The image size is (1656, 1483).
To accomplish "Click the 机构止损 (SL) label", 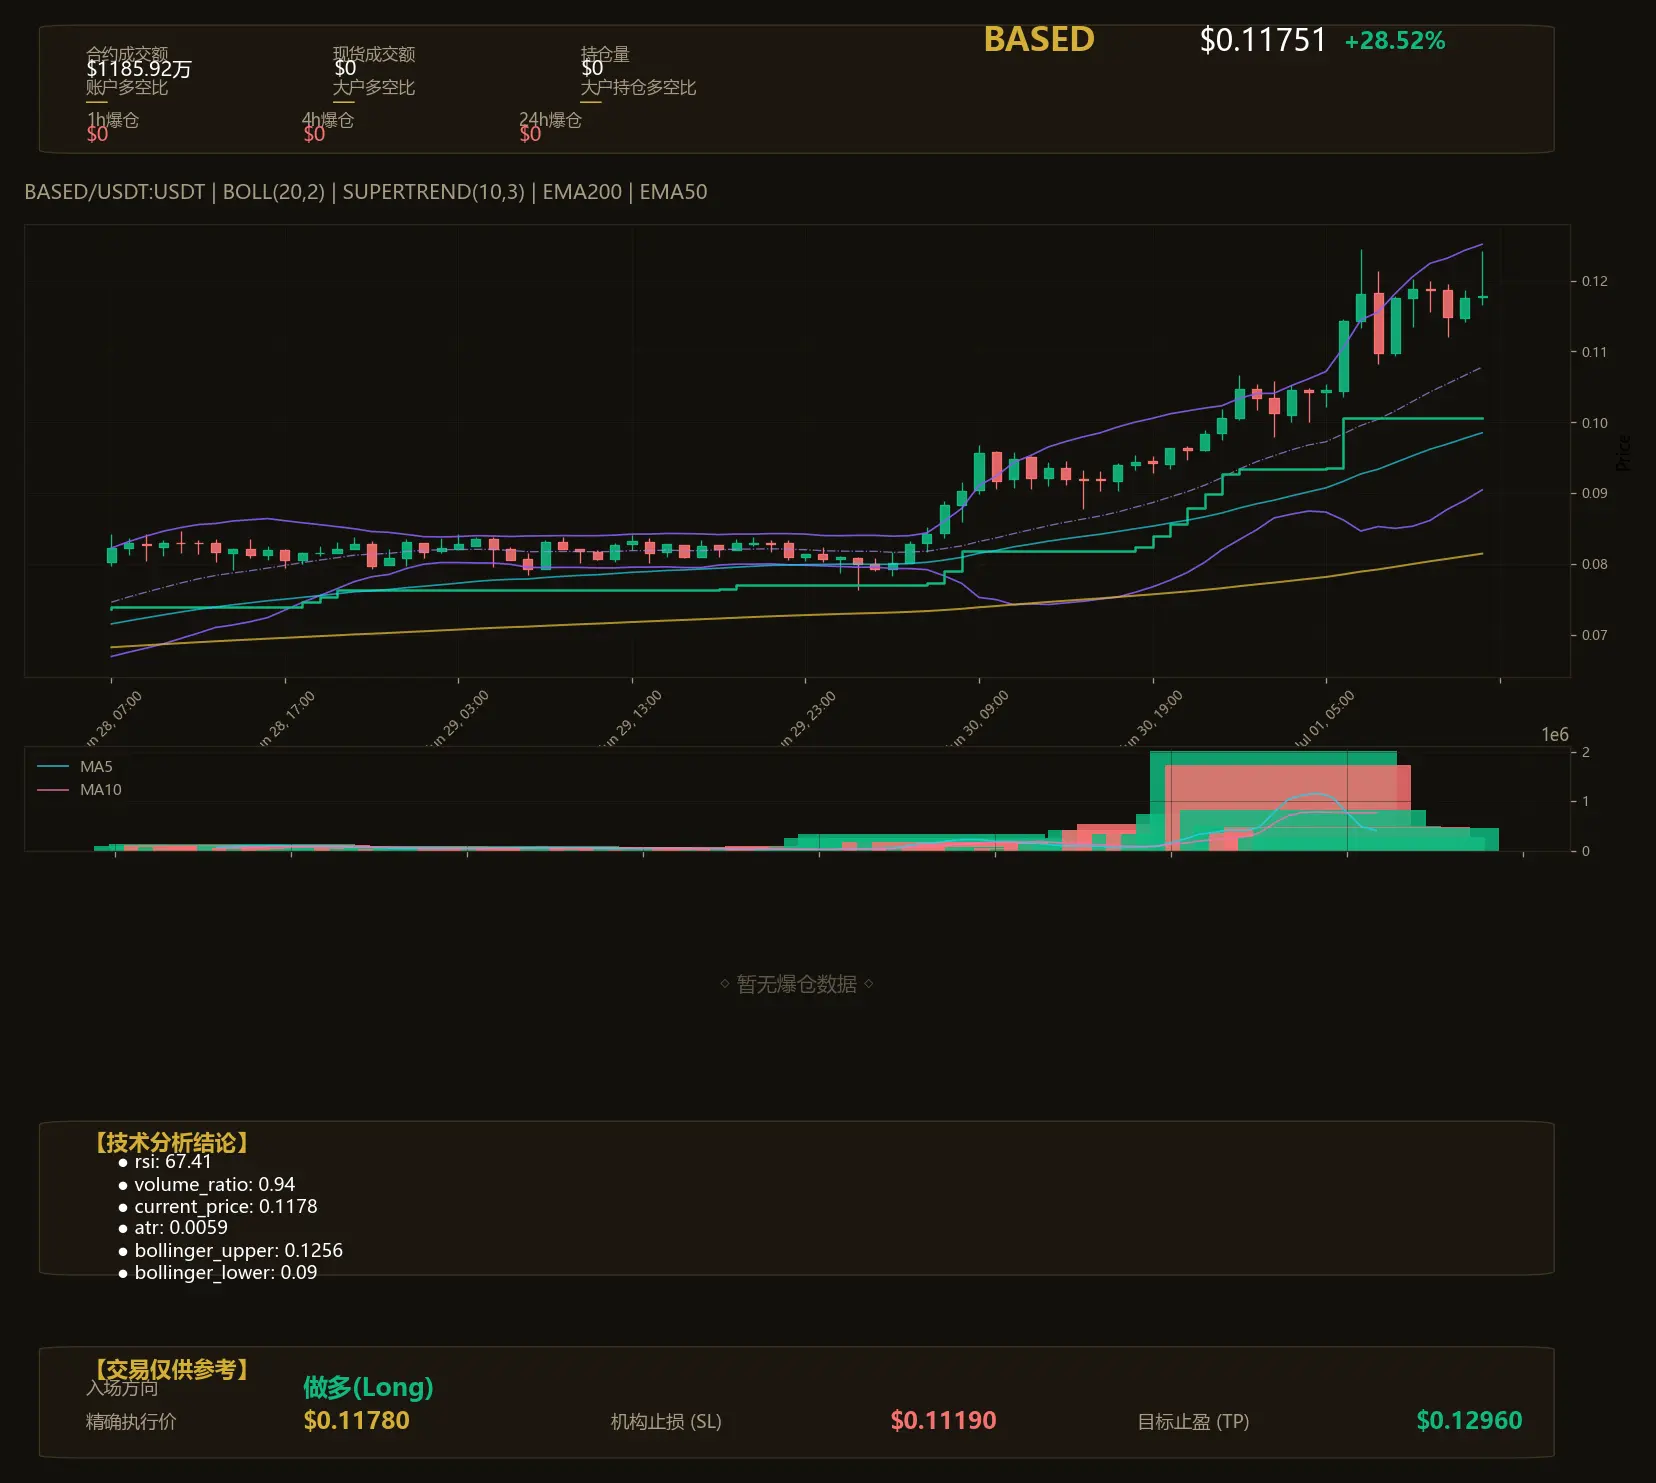I will tap(666, 1422).
